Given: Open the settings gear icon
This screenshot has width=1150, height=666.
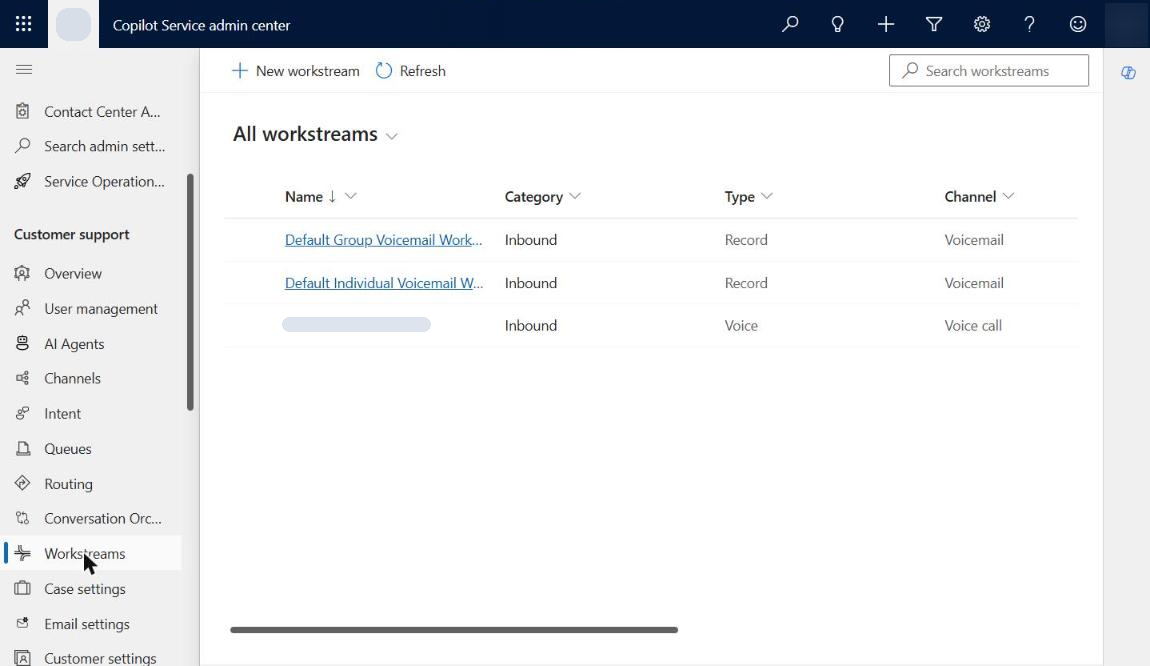Looking at the screenshot, I should [x=982, y=24].
